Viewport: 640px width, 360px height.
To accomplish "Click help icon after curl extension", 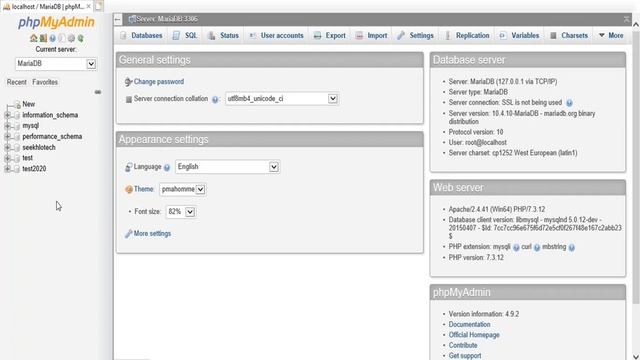I will (537, 247).
